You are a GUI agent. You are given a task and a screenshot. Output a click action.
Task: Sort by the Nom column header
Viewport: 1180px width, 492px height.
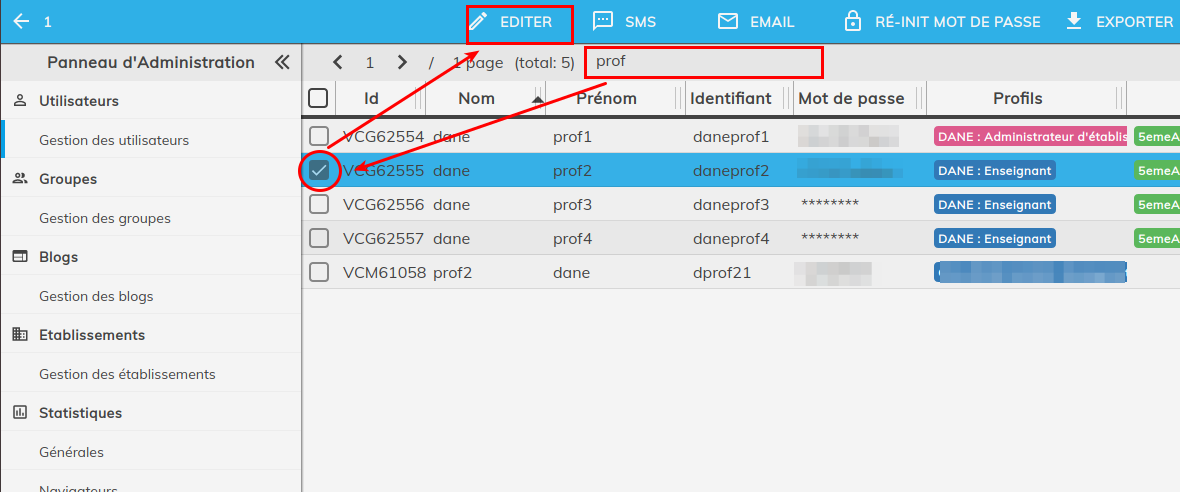coord(477,98)
